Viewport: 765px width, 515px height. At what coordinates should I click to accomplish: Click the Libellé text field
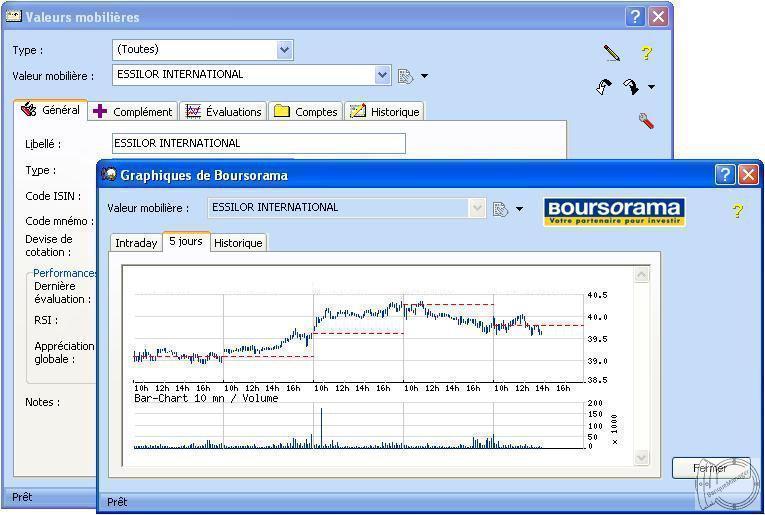click(x=258, y=143)
